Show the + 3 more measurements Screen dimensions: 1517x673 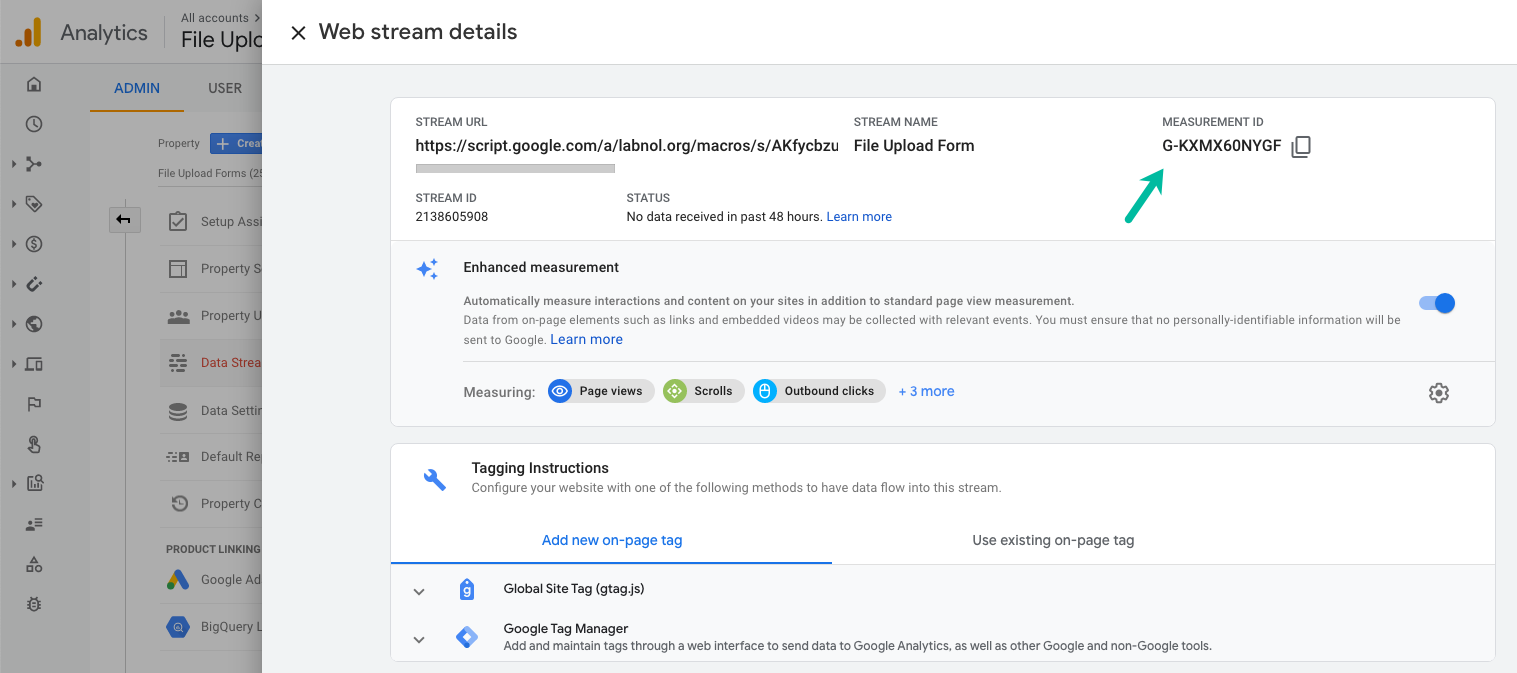[926, 392]
